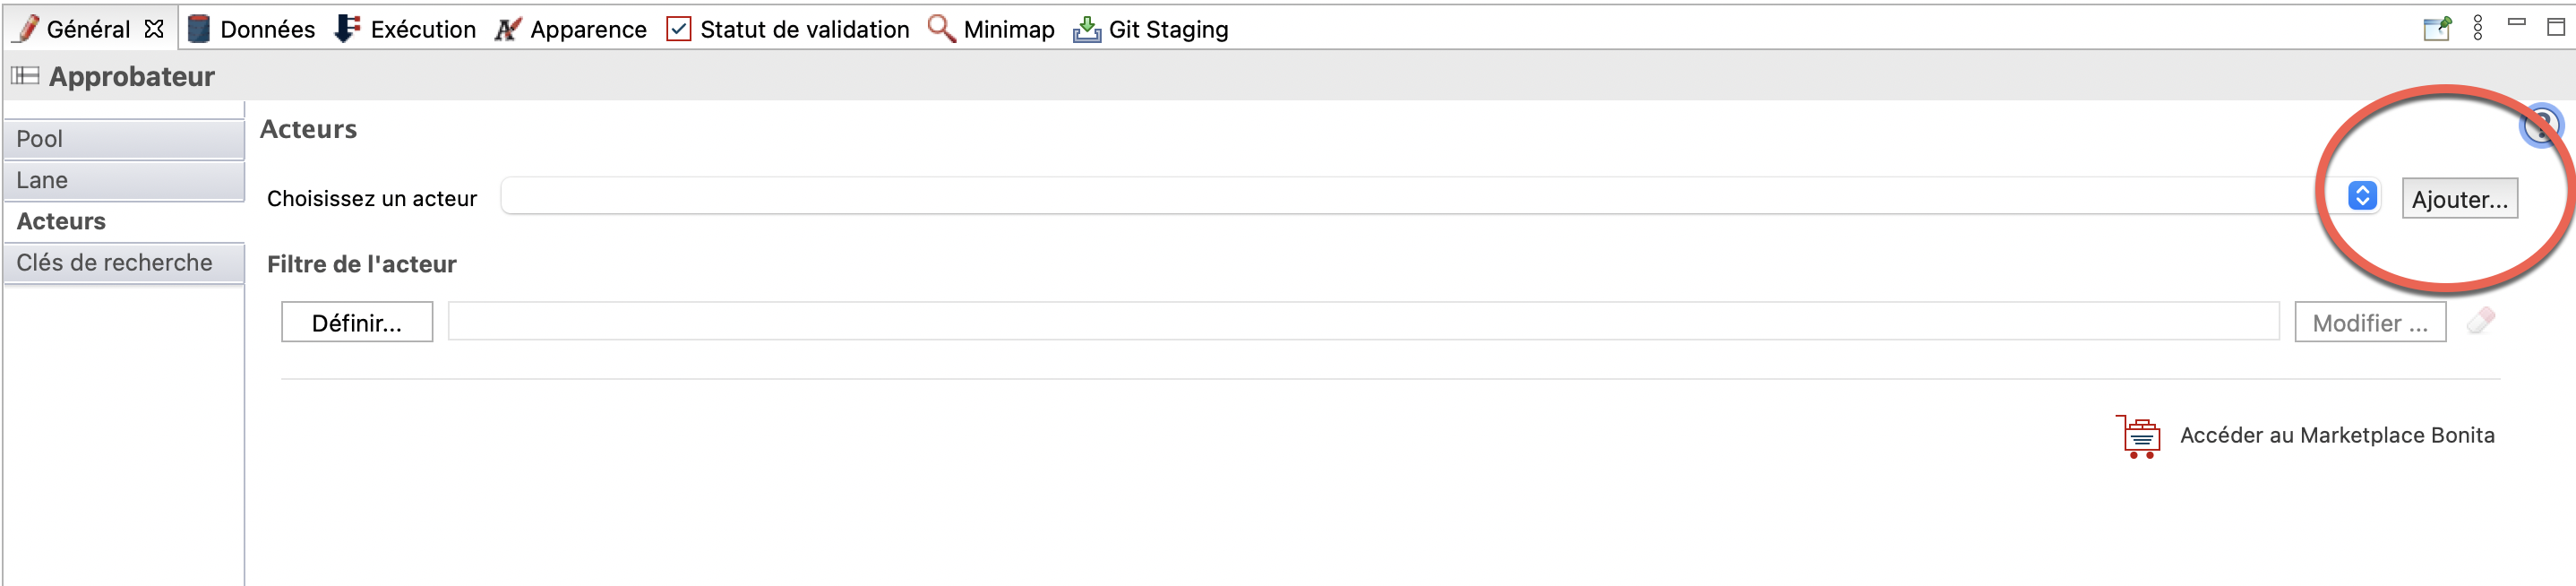Click the Définir... button
Screen dimensions: 2576x586
(357, 322)
